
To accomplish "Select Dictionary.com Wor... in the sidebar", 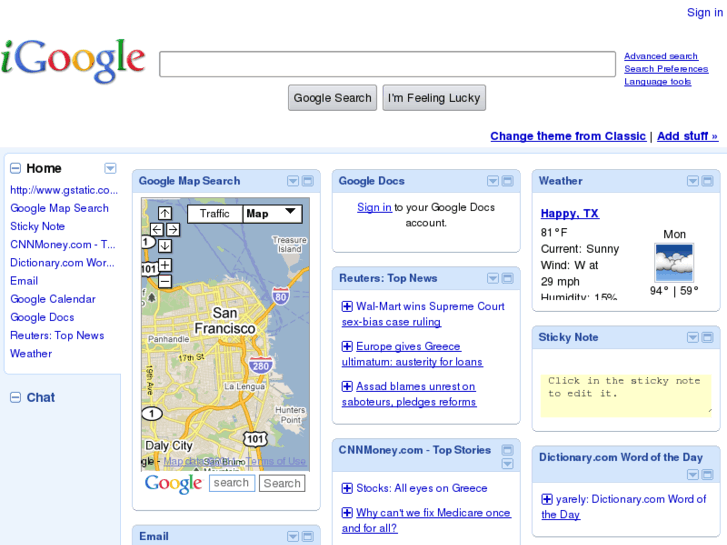I will [x=62, y=263].
